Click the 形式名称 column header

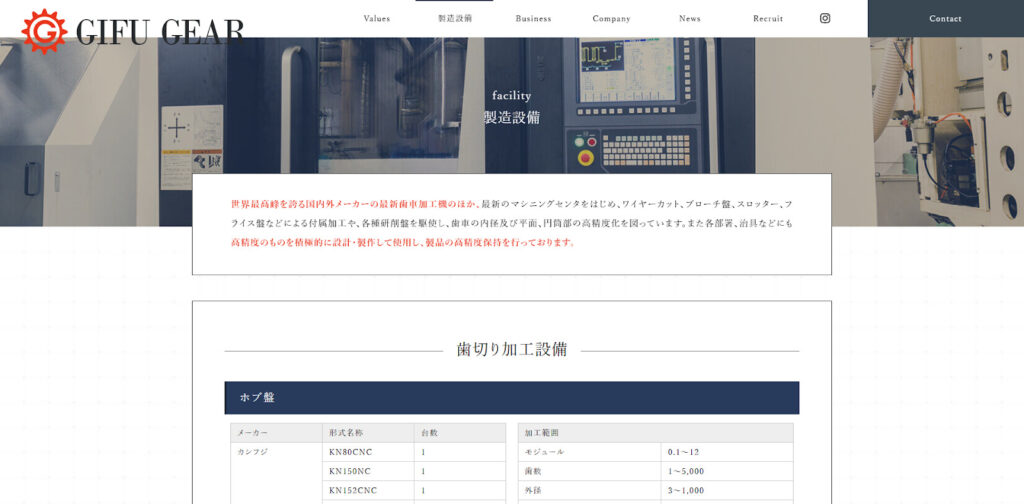[346, 433]
